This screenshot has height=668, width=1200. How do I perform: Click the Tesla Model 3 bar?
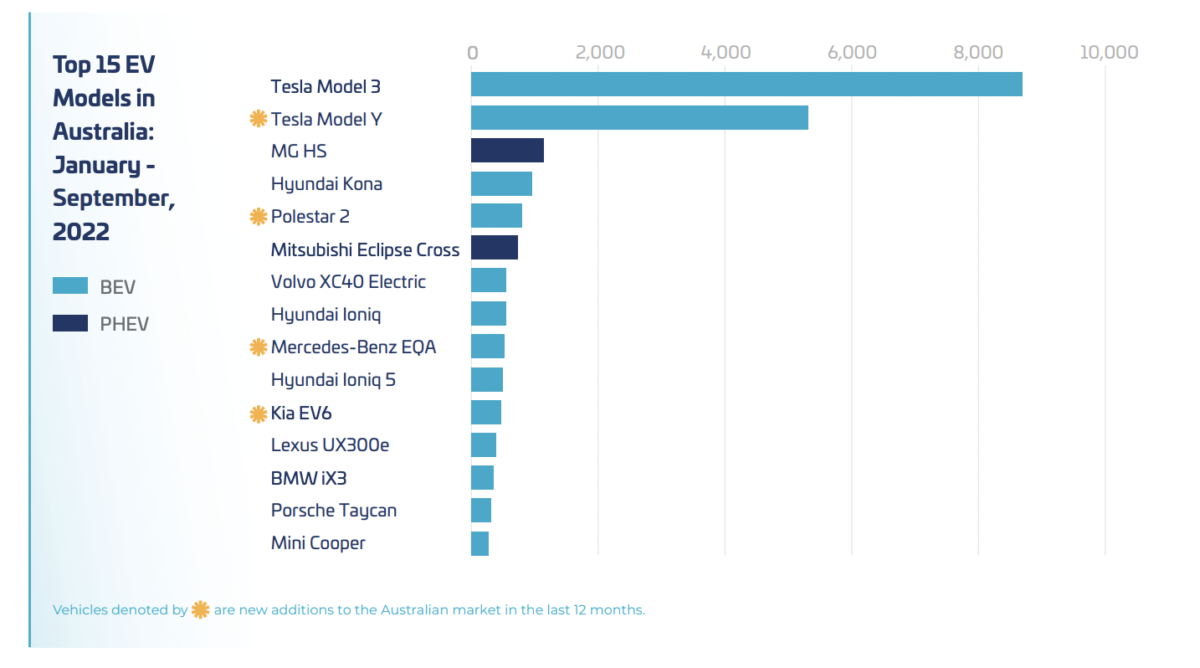pyautogui.click(x=747, y=84)
